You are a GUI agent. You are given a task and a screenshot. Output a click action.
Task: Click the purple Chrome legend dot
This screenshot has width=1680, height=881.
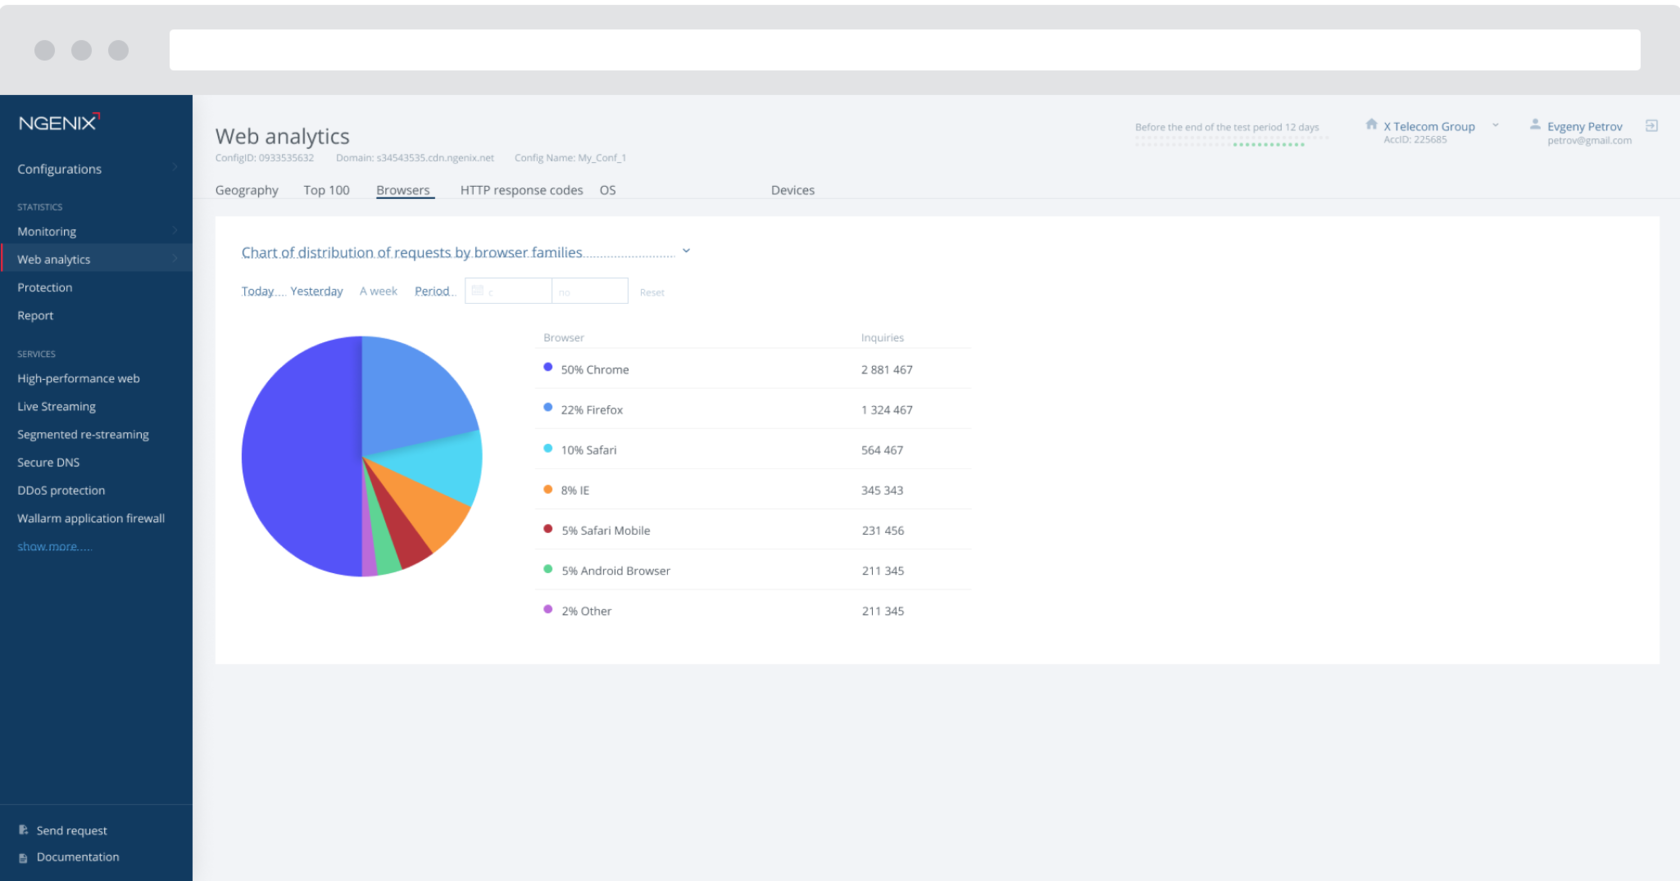pos(548,367)
